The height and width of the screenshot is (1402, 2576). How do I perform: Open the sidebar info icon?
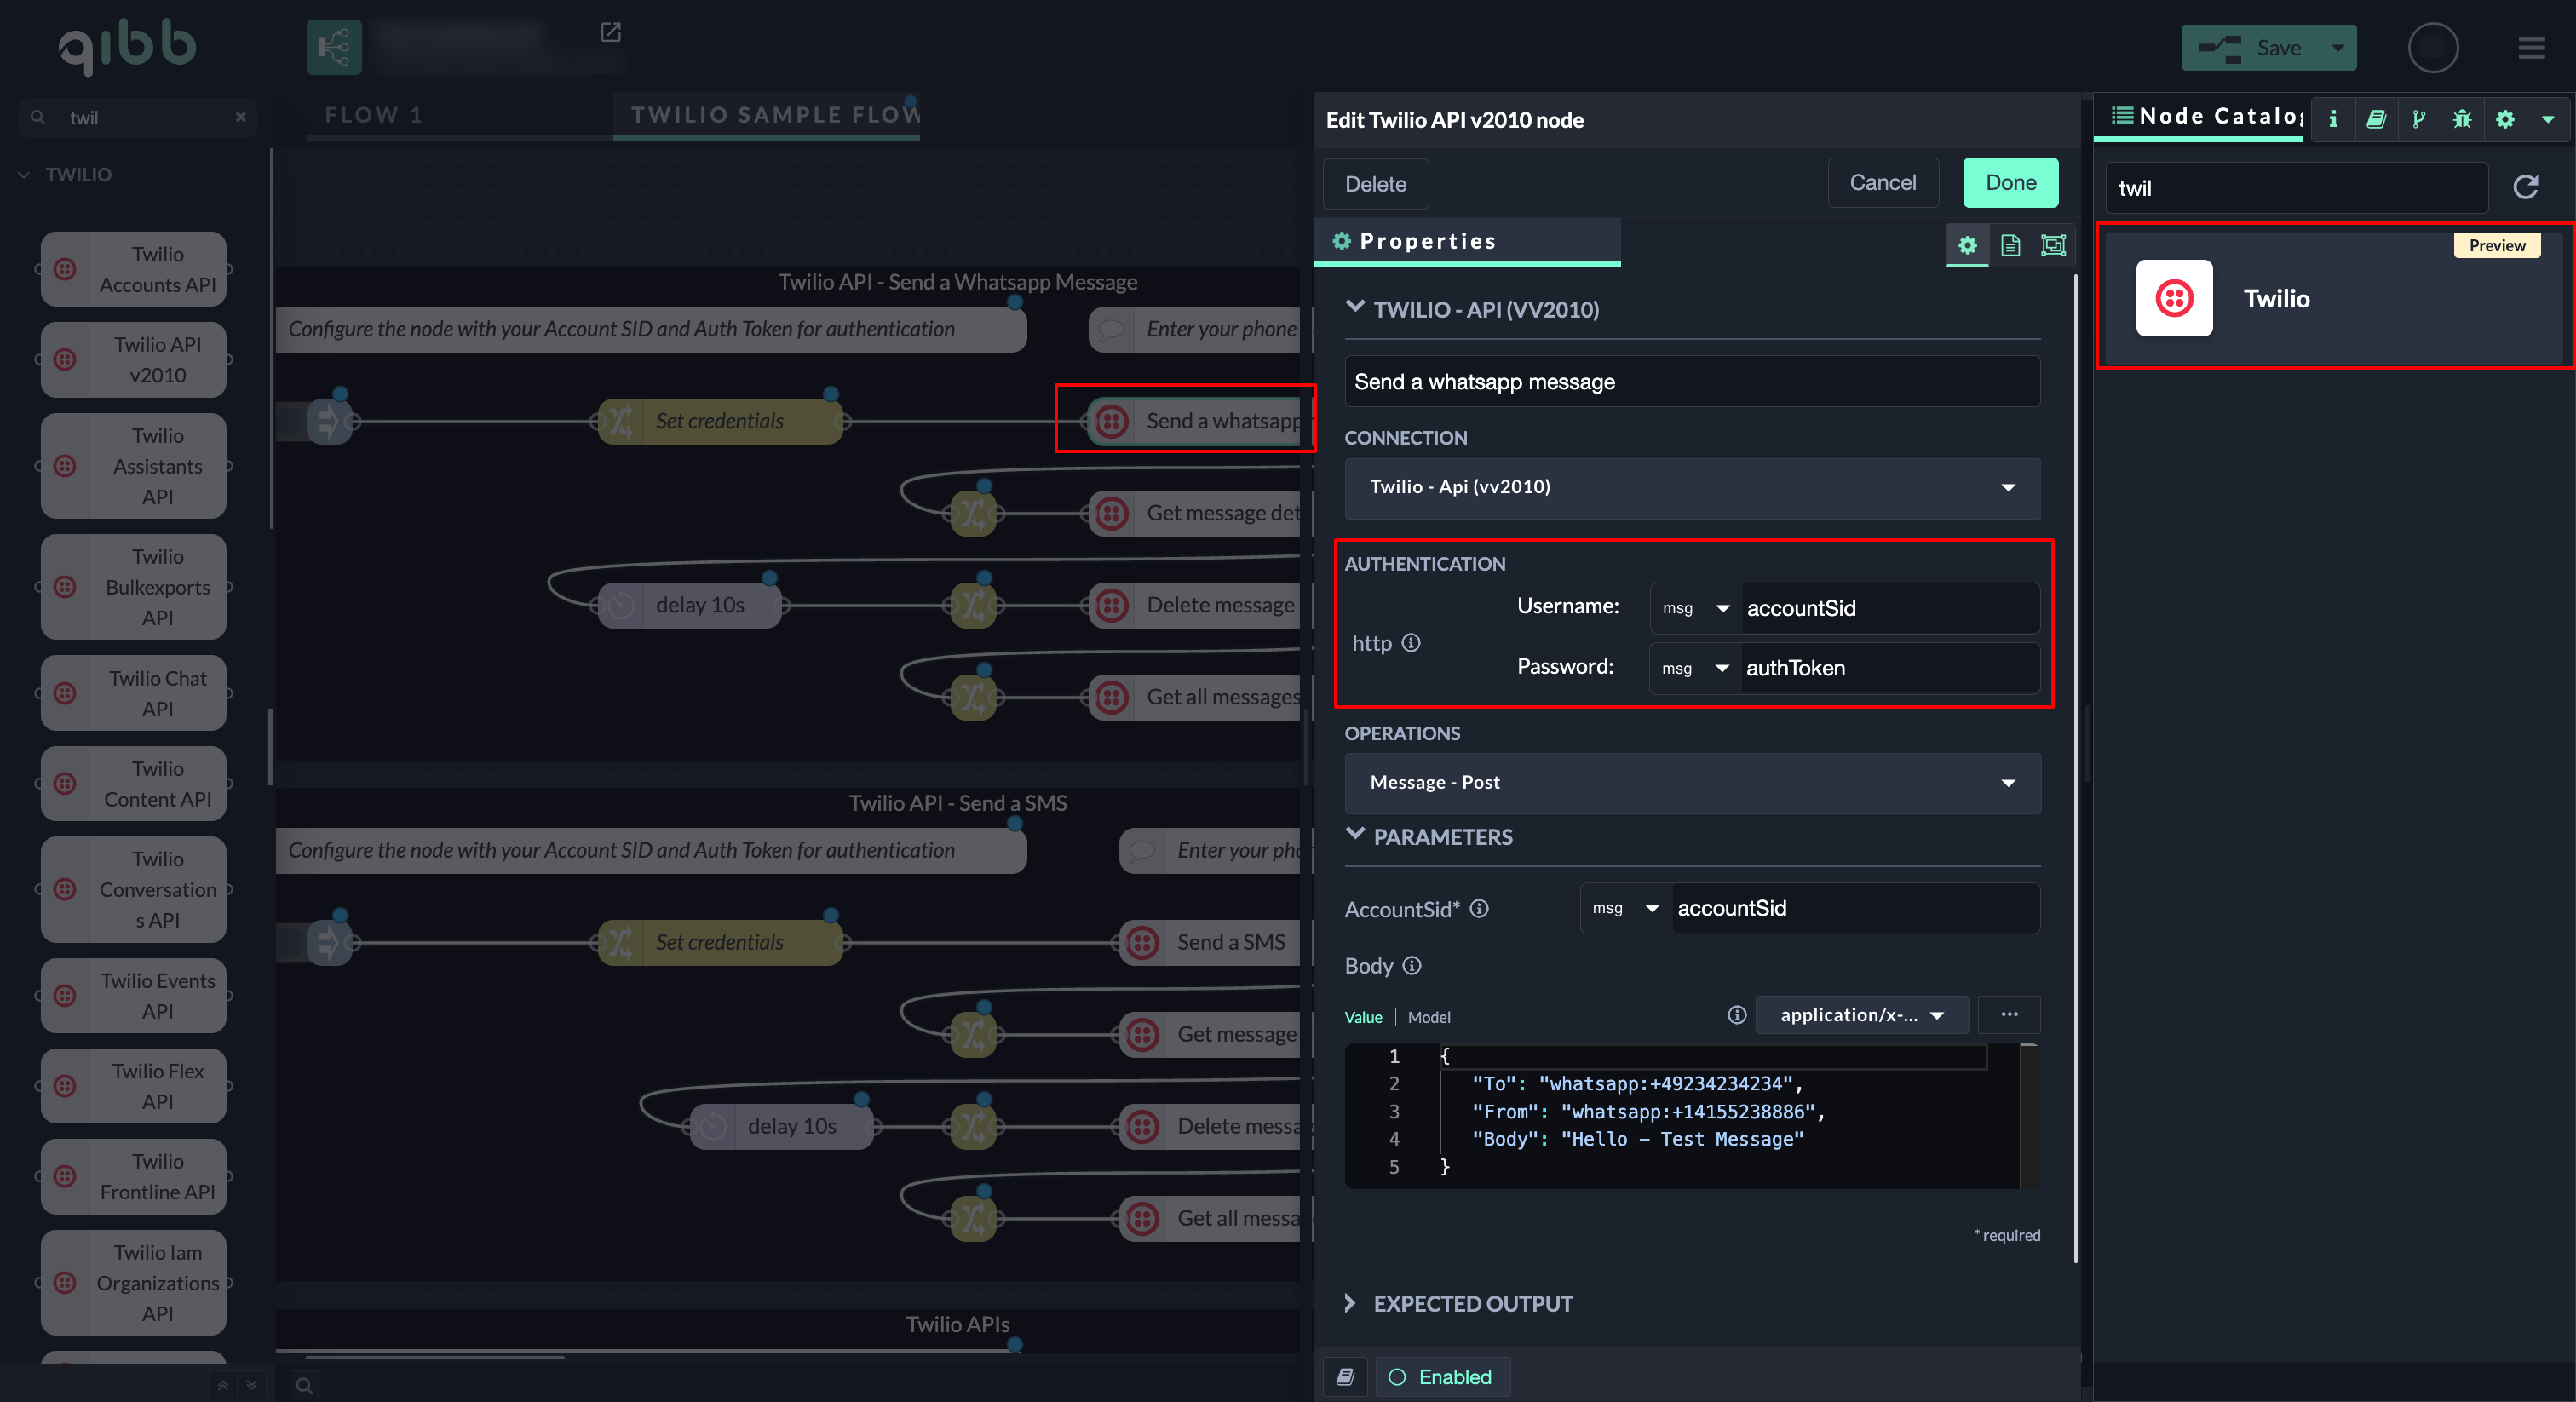[2333, 119]
